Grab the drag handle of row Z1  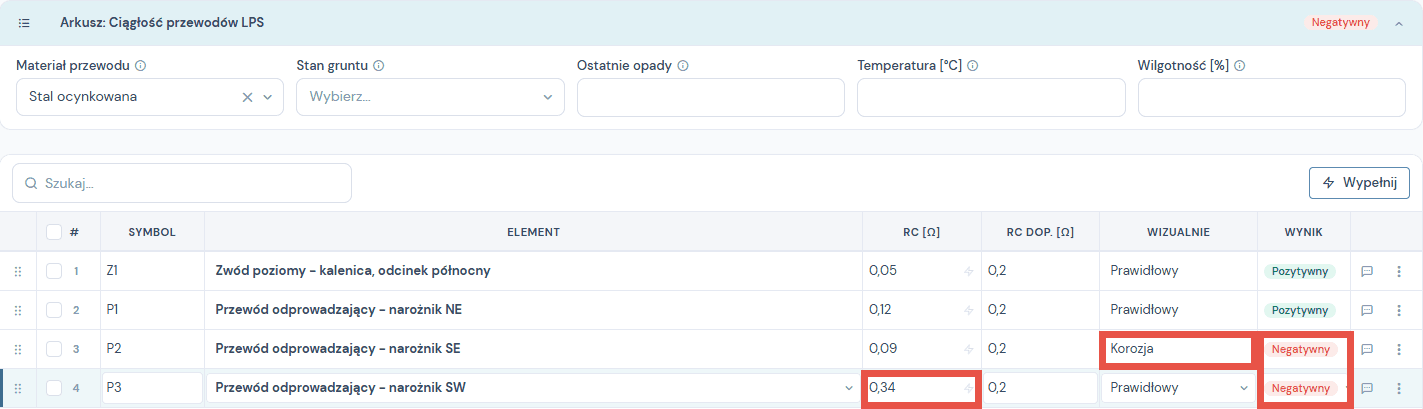(17, 271)
